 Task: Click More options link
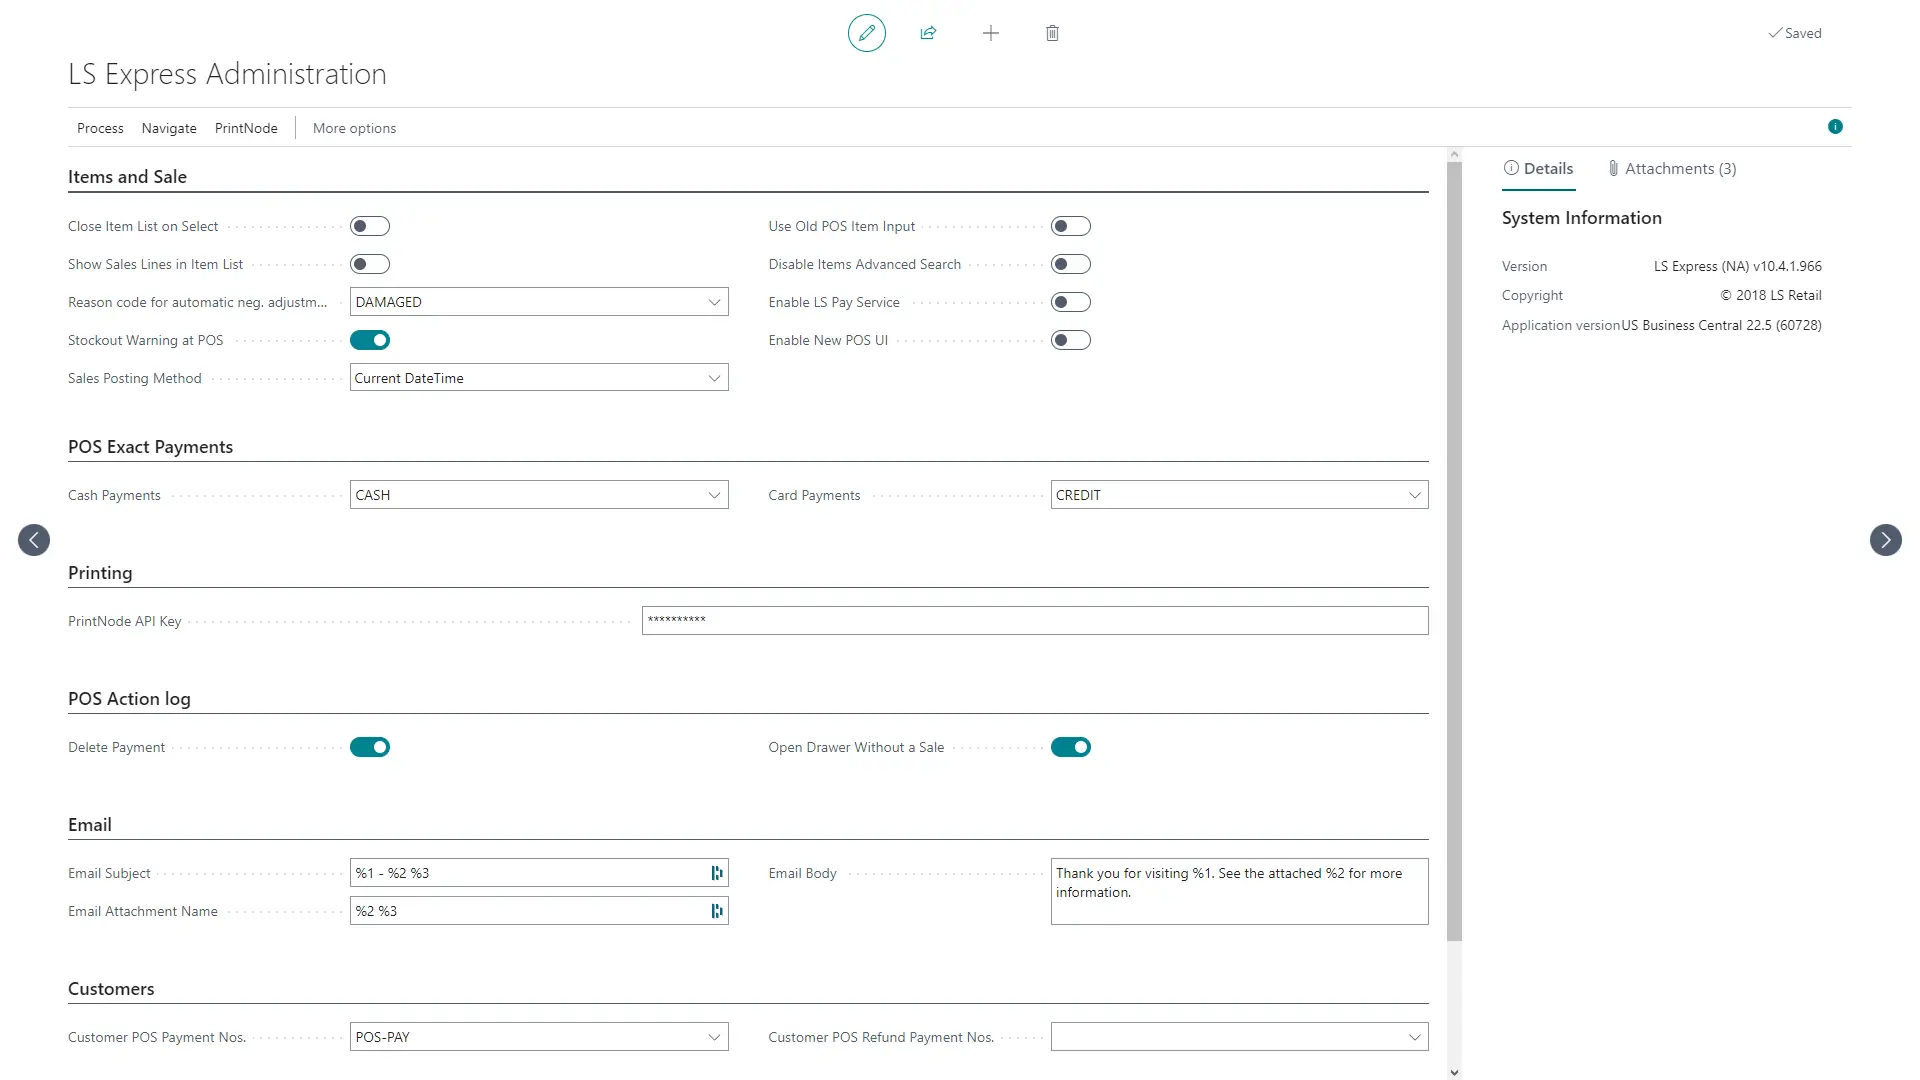coord(354,128)
